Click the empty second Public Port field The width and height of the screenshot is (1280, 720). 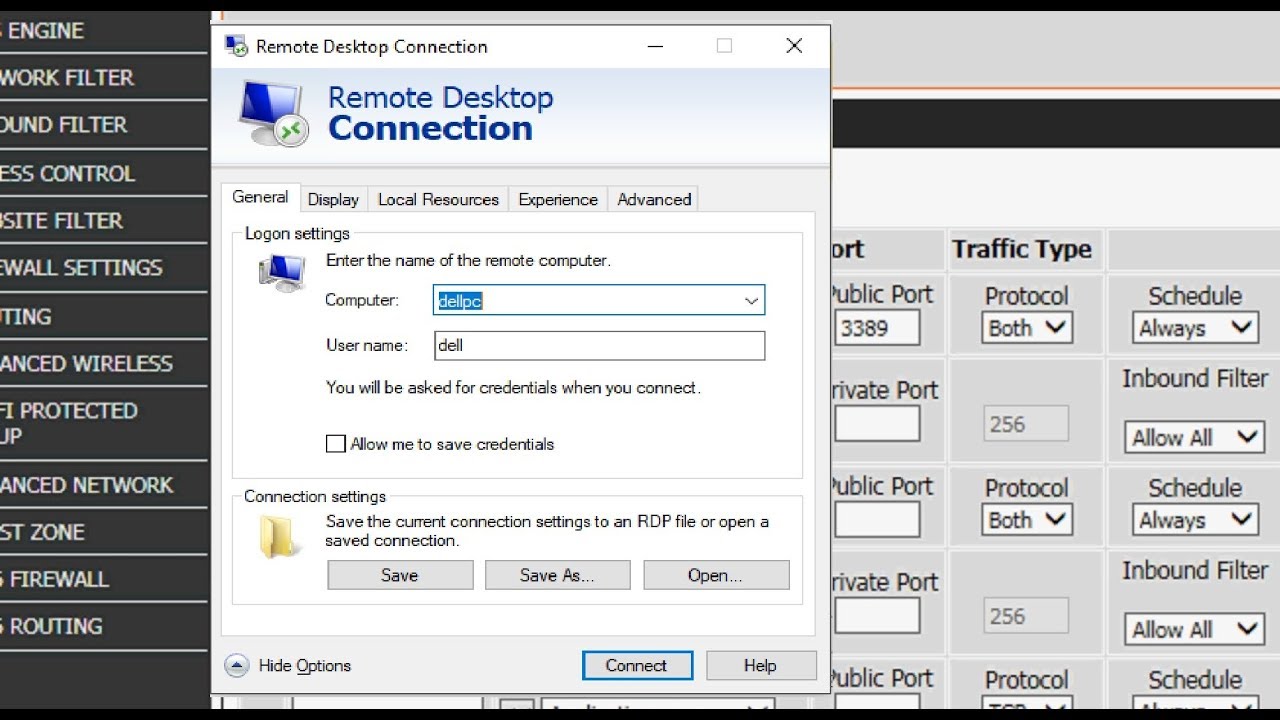[x=877, y=520]
